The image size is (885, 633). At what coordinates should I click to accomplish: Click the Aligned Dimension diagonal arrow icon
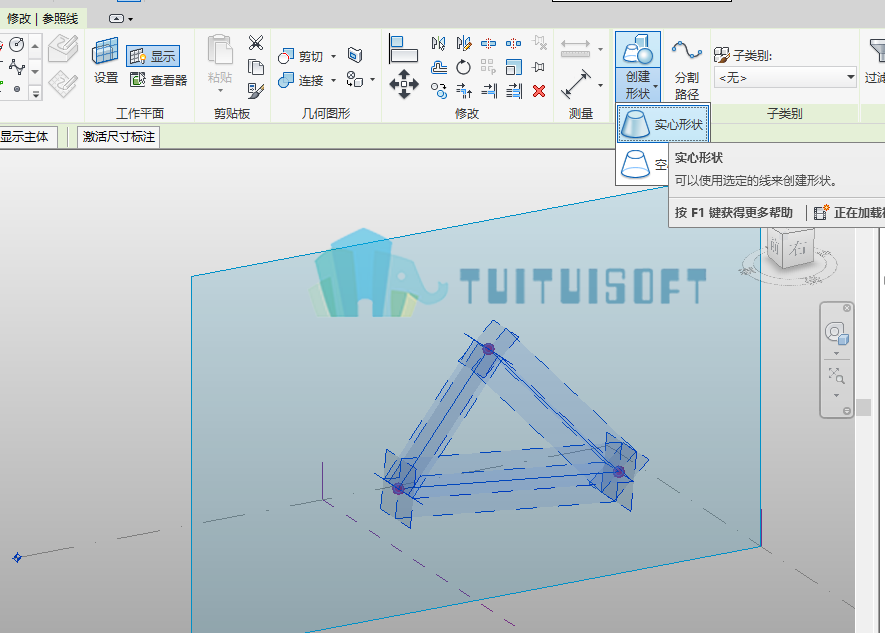[576, 85]
